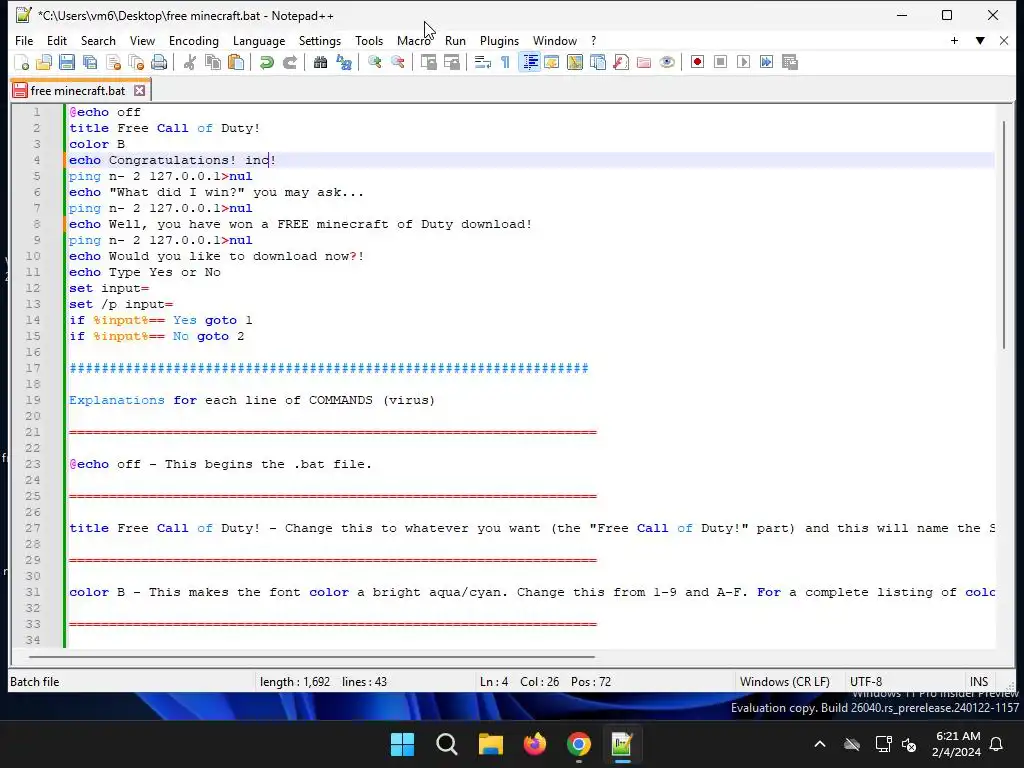The width and height of the screenshot is (1024, 768).
Task: Open Replace dialog toolbar icon
Action: click(x=344, y=62)
